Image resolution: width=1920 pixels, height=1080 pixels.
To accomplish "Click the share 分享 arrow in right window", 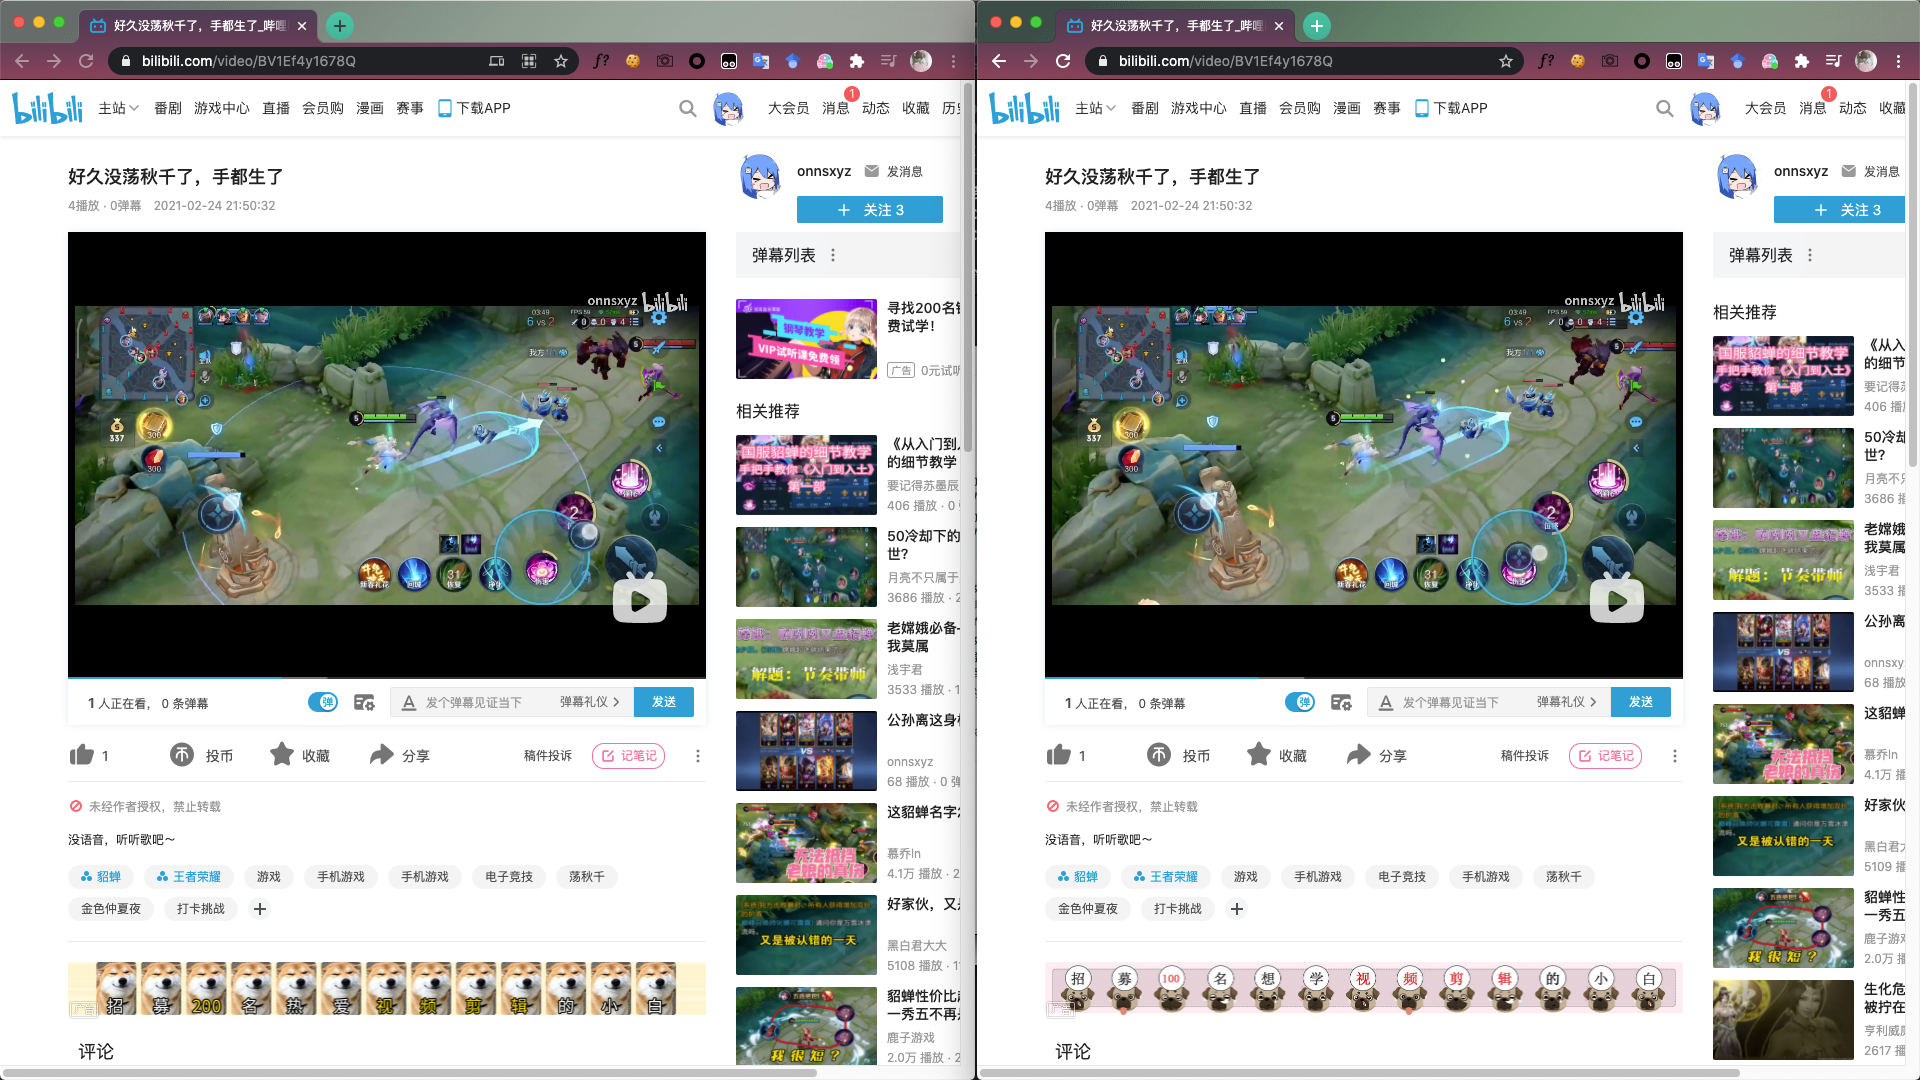I will pos(1358,755).
